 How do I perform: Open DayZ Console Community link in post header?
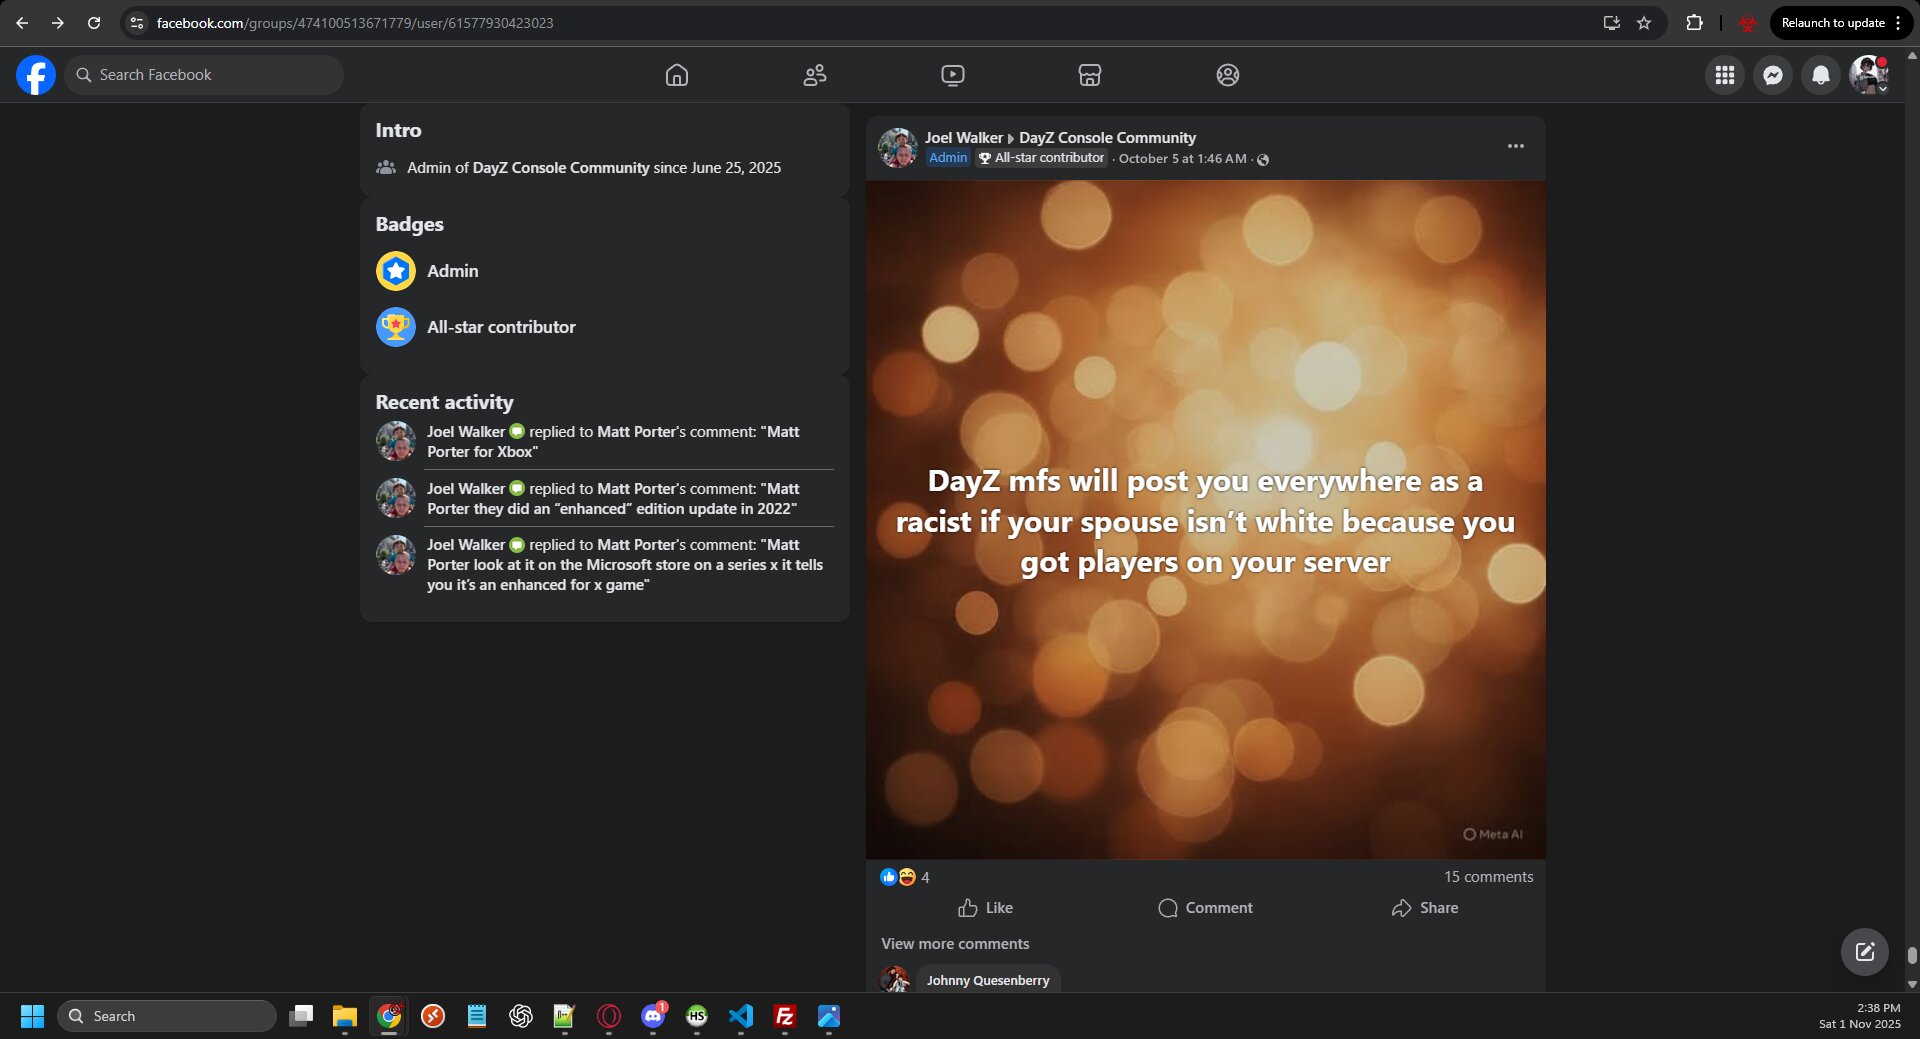pyautogui.click(x=1107, y=138)
